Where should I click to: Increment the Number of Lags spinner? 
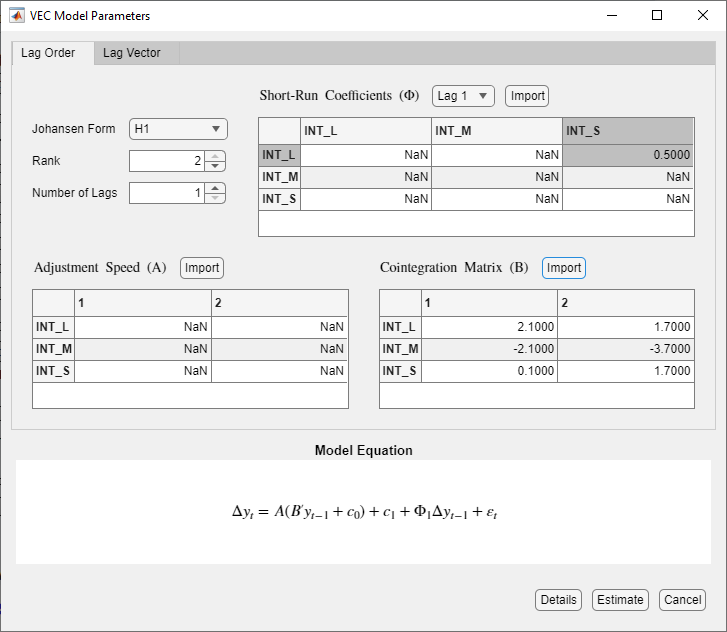click(215, 188)
